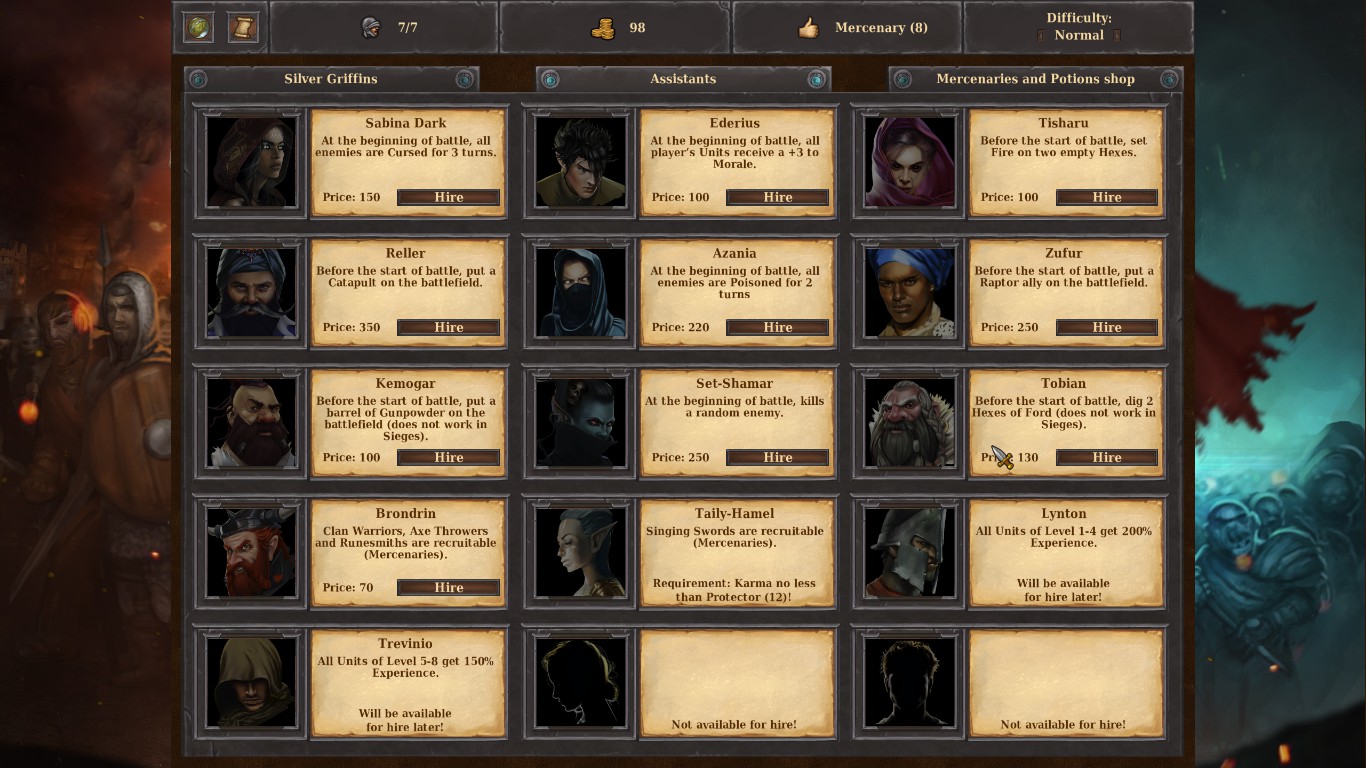
Task: Hire Reller the catapult assistant
Action: point(449,327)
